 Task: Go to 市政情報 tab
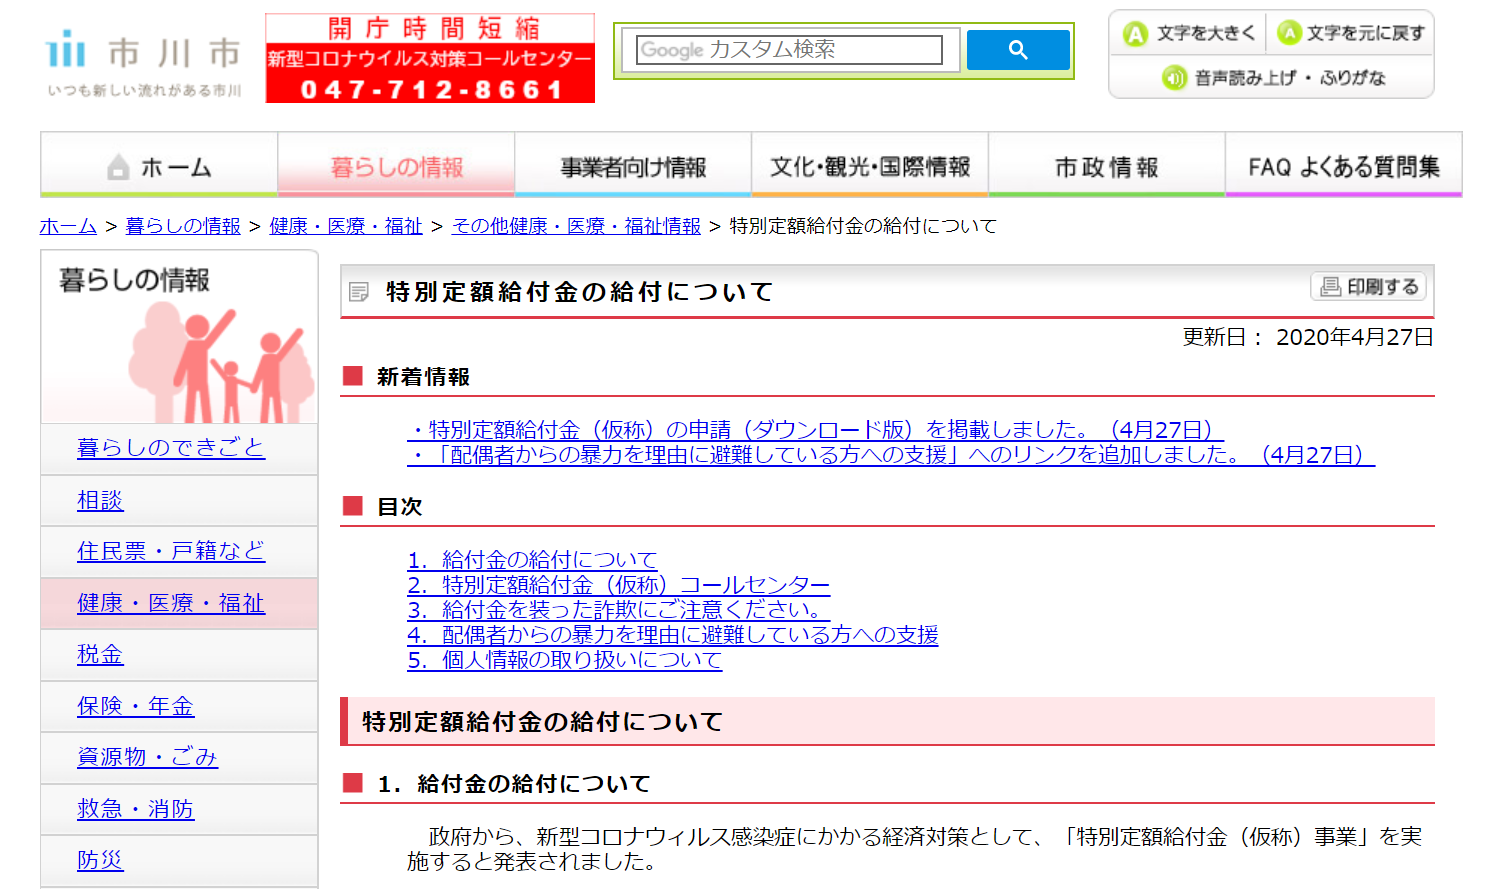[1106, 166]
